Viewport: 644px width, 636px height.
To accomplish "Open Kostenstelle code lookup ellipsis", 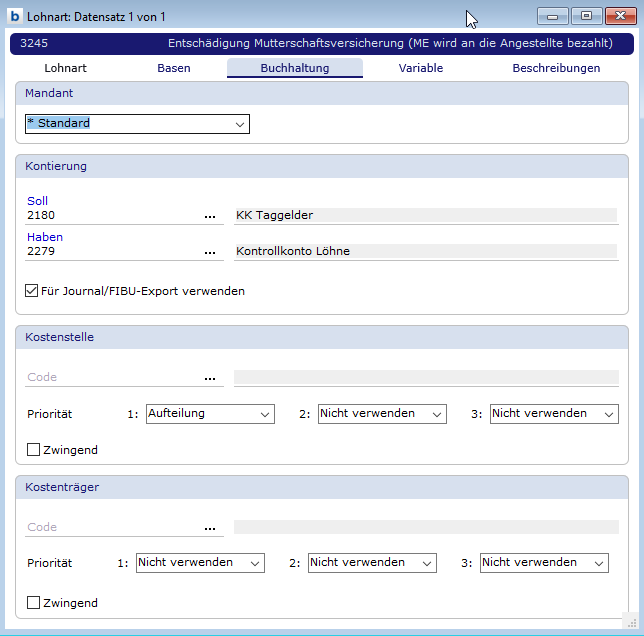I will tap(210, 378).
